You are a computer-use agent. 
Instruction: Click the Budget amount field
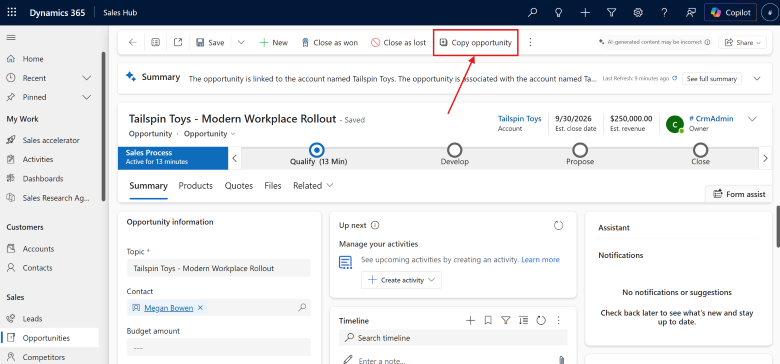point(219,347)
